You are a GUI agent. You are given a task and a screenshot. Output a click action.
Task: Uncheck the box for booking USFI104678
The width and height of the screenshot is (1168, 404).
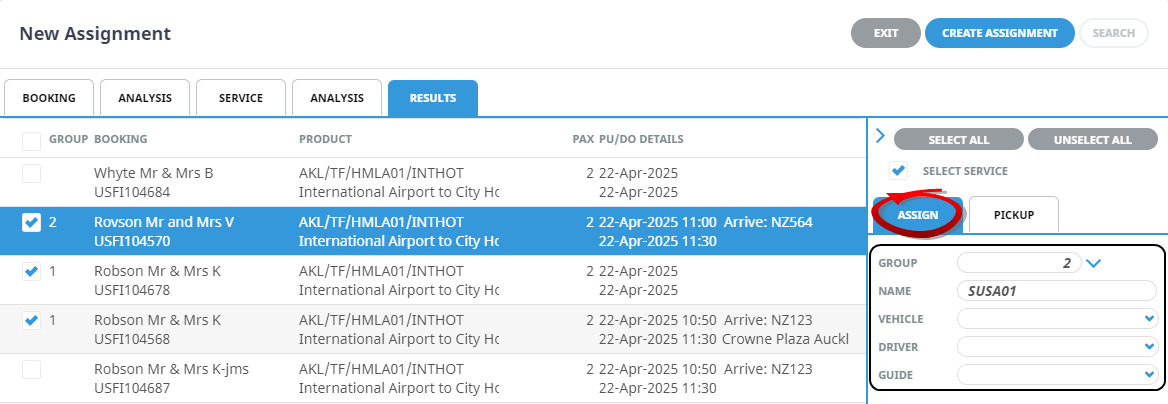(x=32, y=272)
